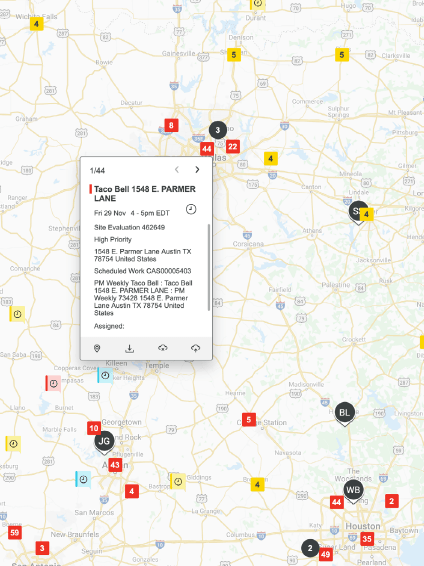
Task: Open red cluster 8 near Fort Worth
Action: [171, 125]
